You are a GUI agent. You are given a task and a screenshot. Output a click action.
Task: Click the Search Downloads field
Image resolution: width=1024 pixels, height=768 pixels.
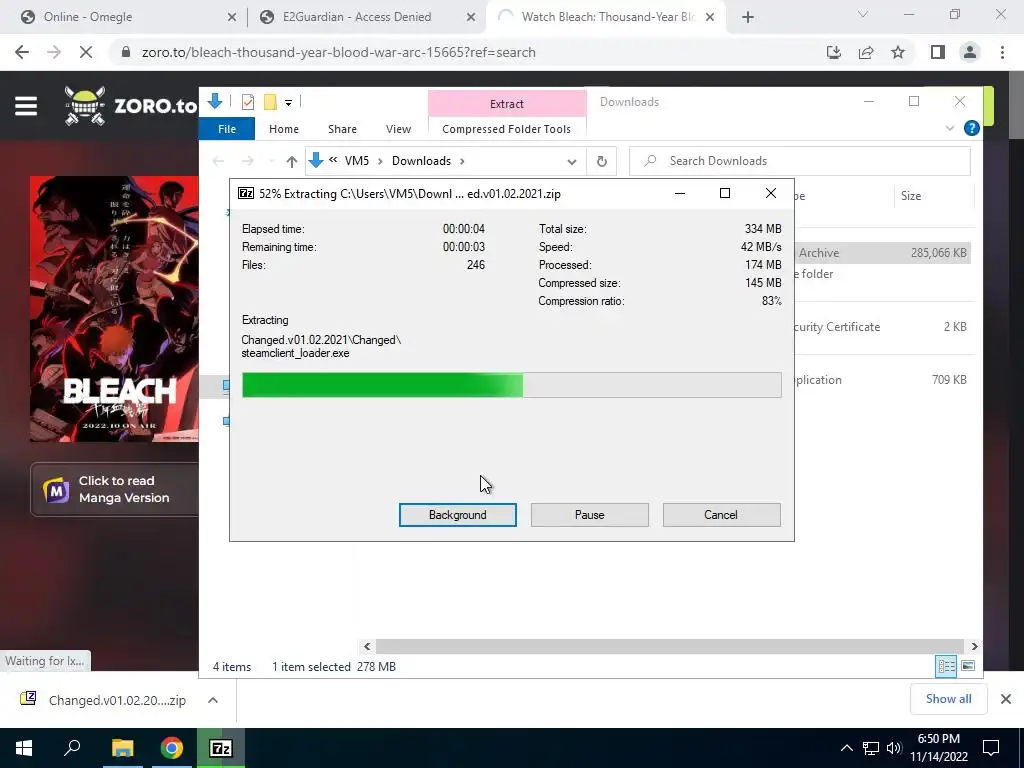click(x=799, y=161)
